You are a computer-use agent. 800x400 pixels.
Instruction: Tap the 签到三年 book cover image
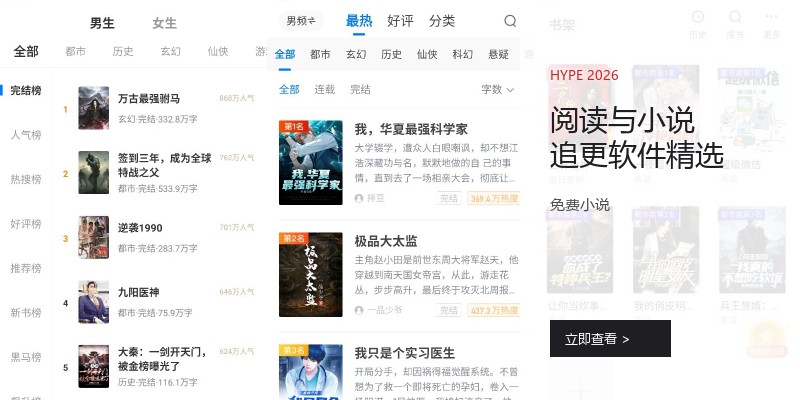click(93, 172)
